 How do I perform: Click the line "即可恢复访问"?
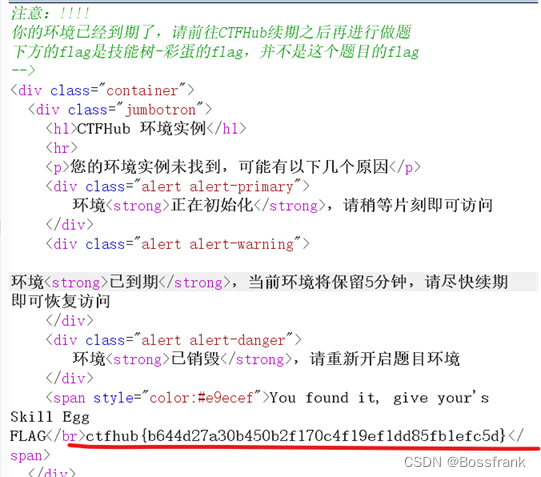point(60,301)
